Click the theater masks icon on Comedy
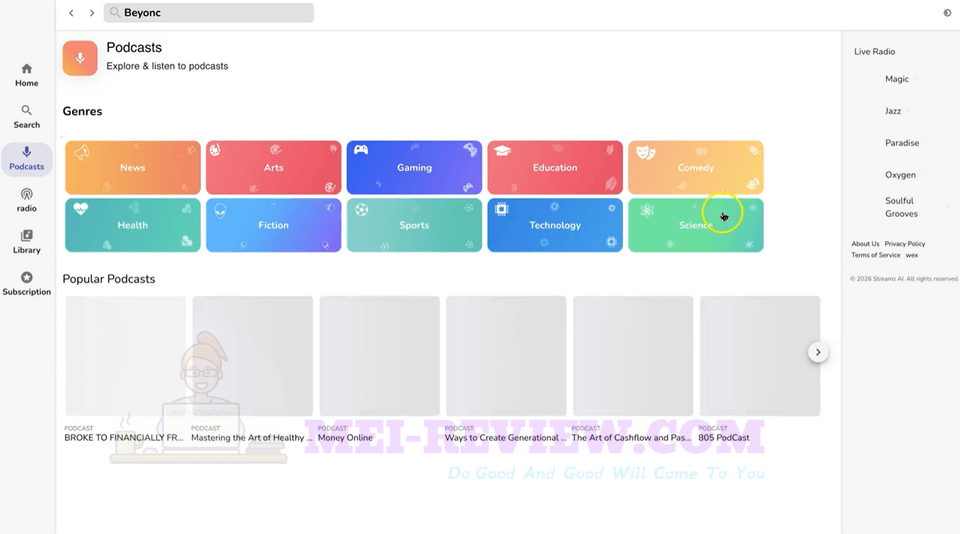The image size is (960, 534). [x=645, y=152]
